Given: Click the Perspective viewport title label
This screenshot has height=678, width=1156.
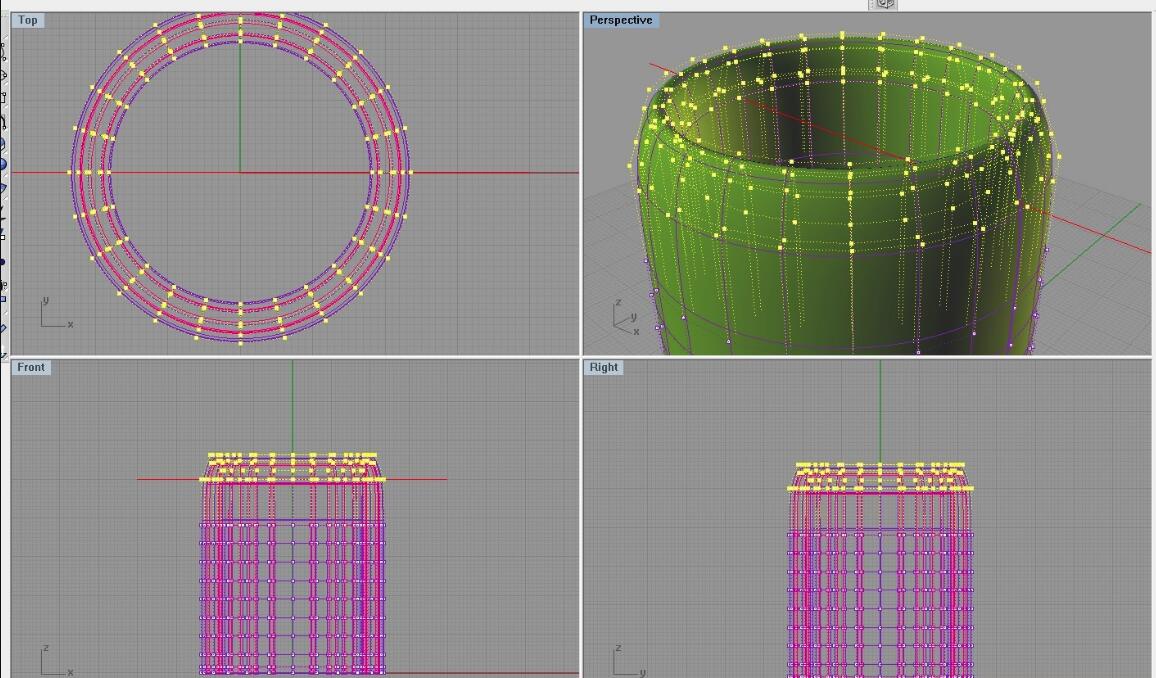Looking at the screenshot, I should pos(621,20).
